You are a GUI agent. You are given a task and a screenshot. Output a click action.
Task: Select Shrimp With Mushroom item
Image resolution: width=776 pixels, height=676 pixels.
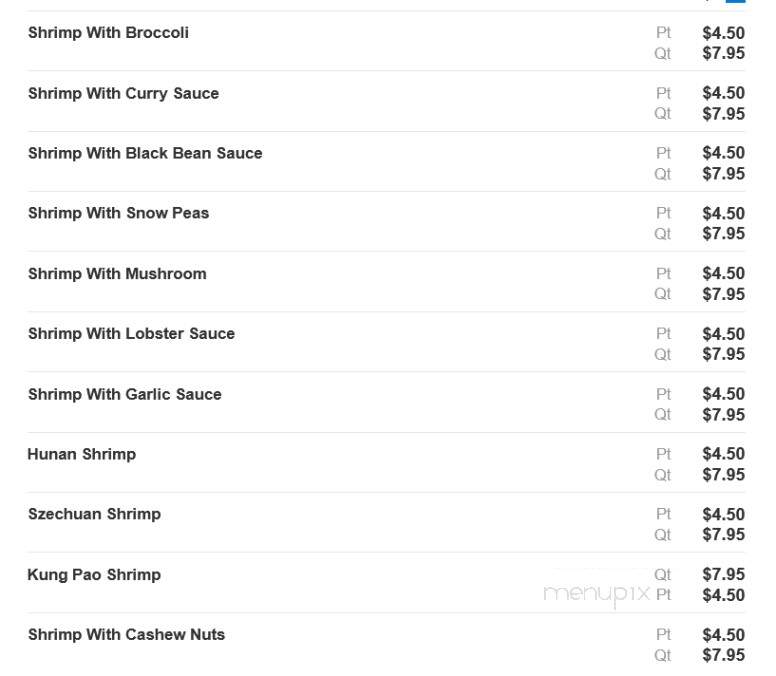(x=117, y=274)
